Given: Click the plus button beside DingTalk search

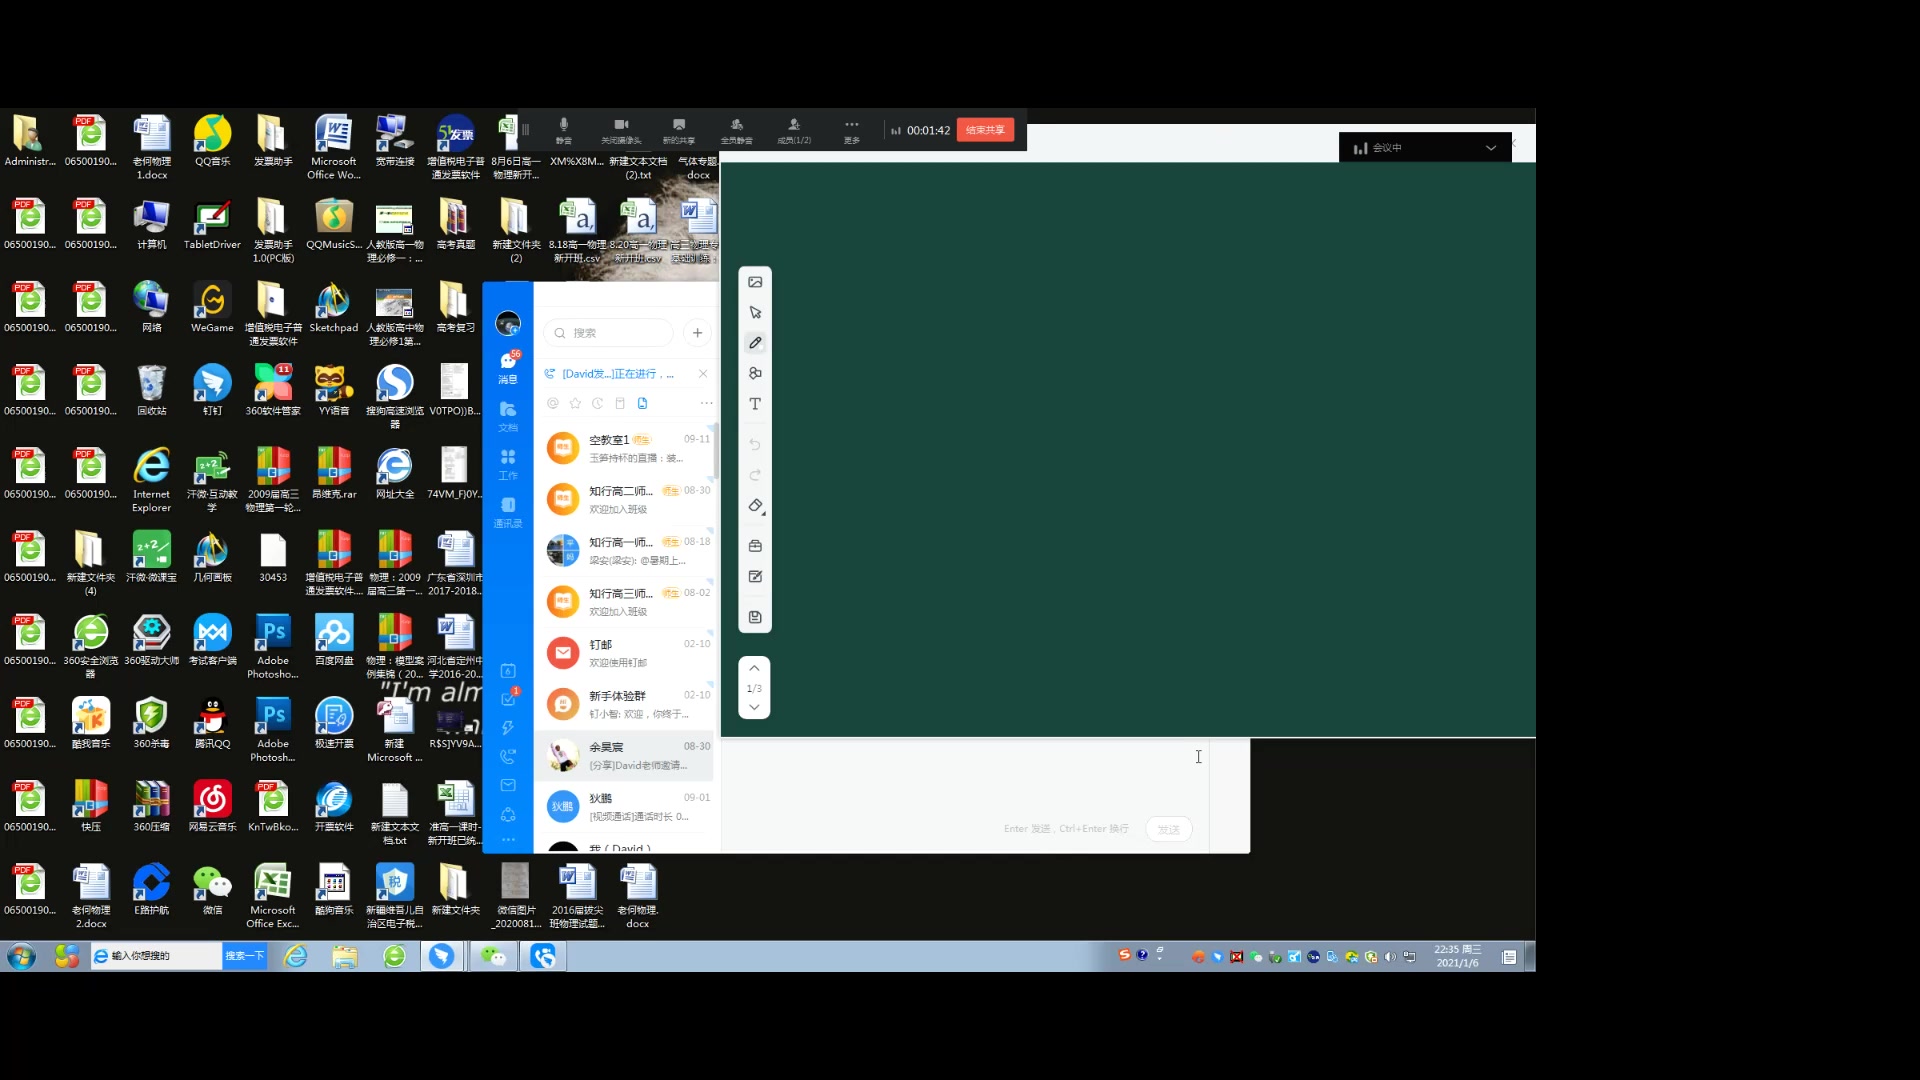Looking at the screenshot, I should click(697, 333).
